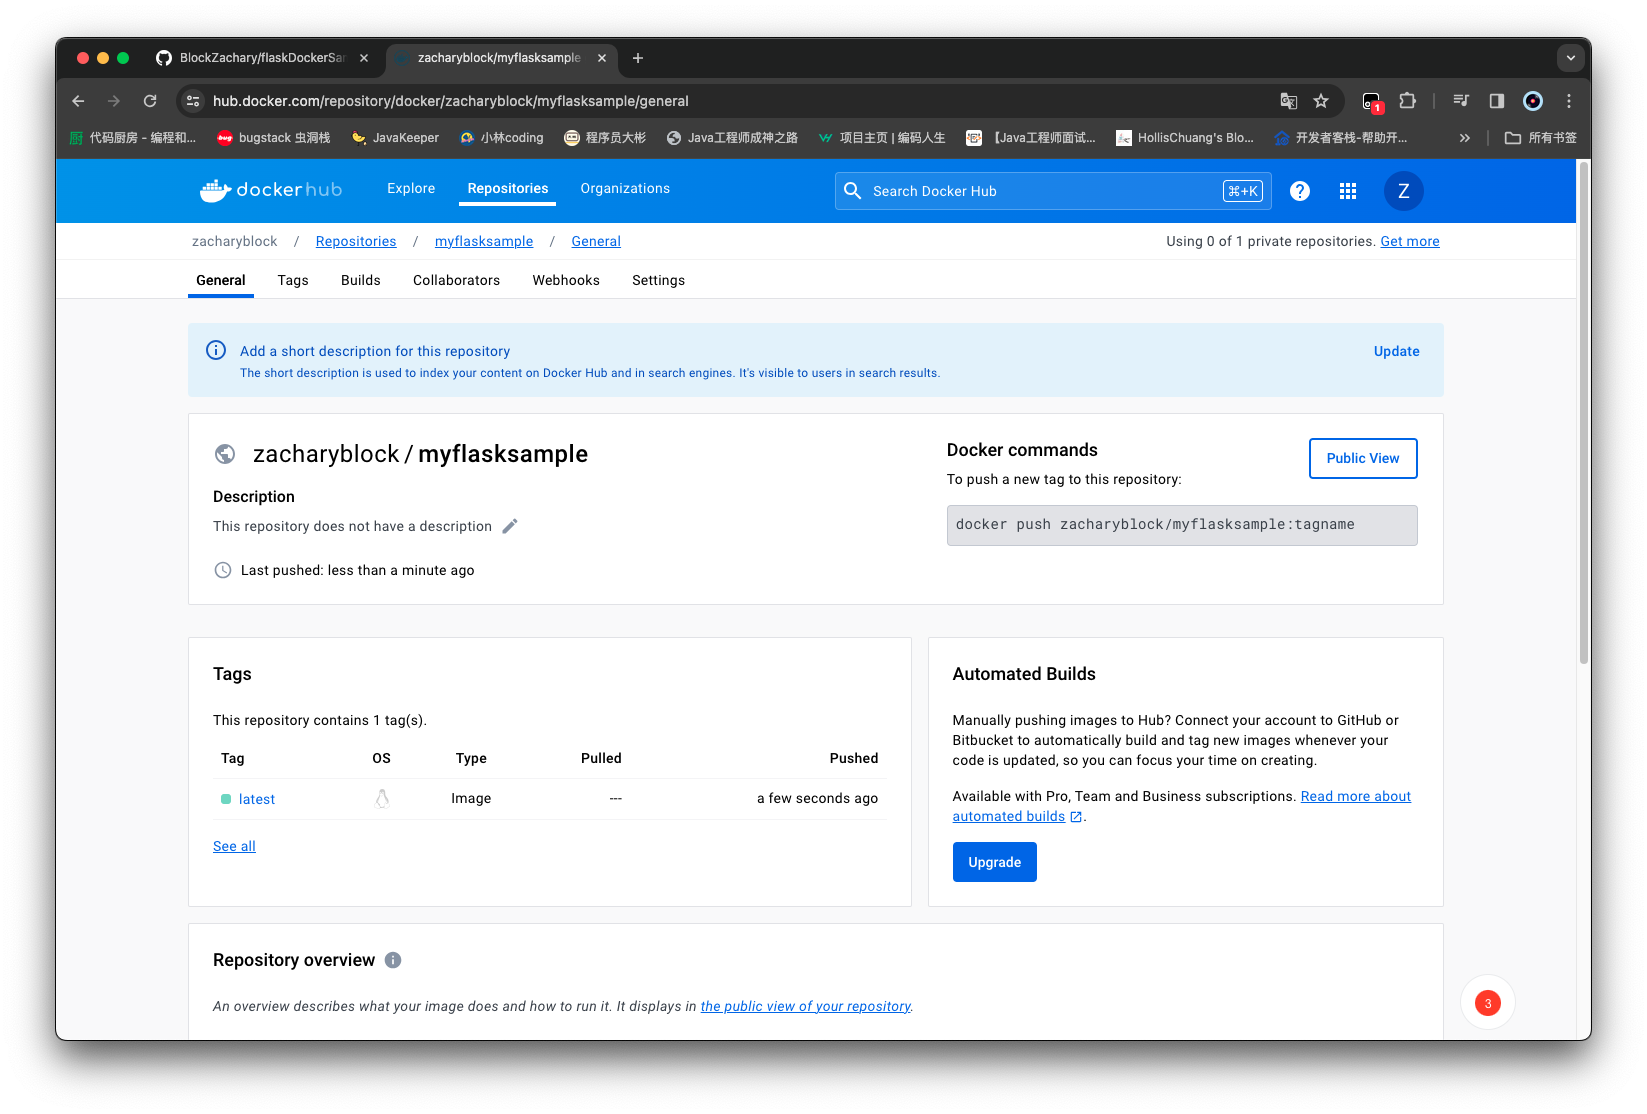Screen dimensions: 1647x1114
Task: Click the Repository overview info icon
Action: (393, 960)
